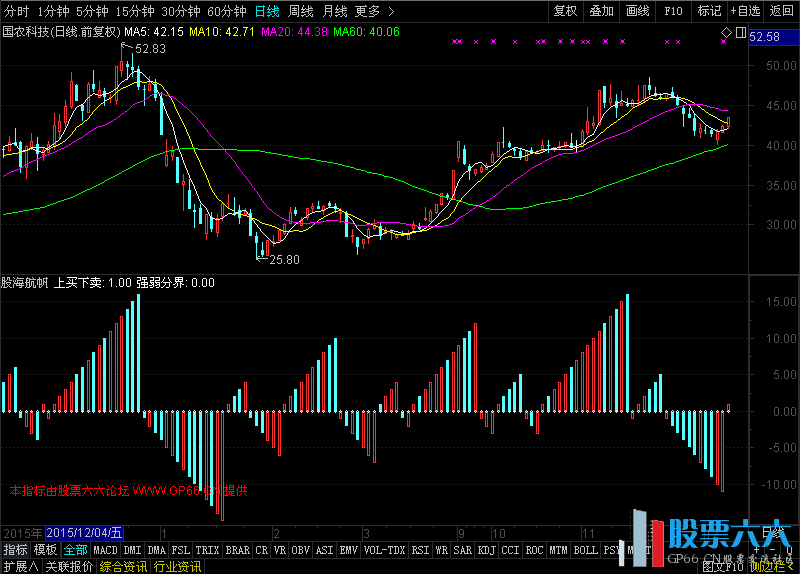Screen dimensions: 800x574
Task: Open F10 company information
Action: pos(674,11)
